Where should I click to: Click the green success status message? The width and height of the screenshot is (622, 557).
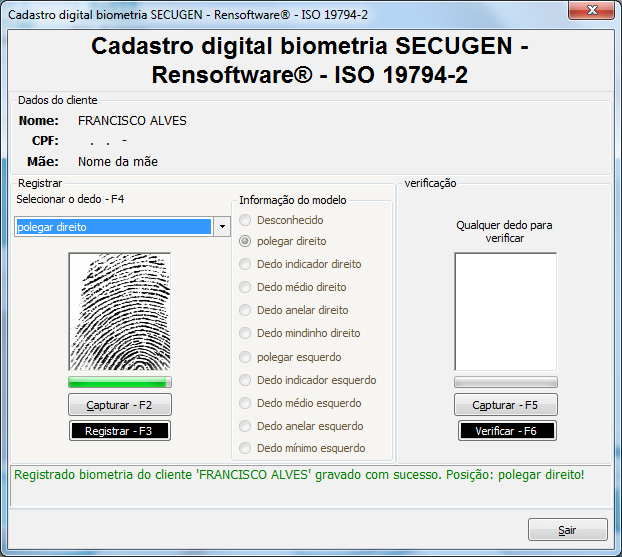(299, 475)
